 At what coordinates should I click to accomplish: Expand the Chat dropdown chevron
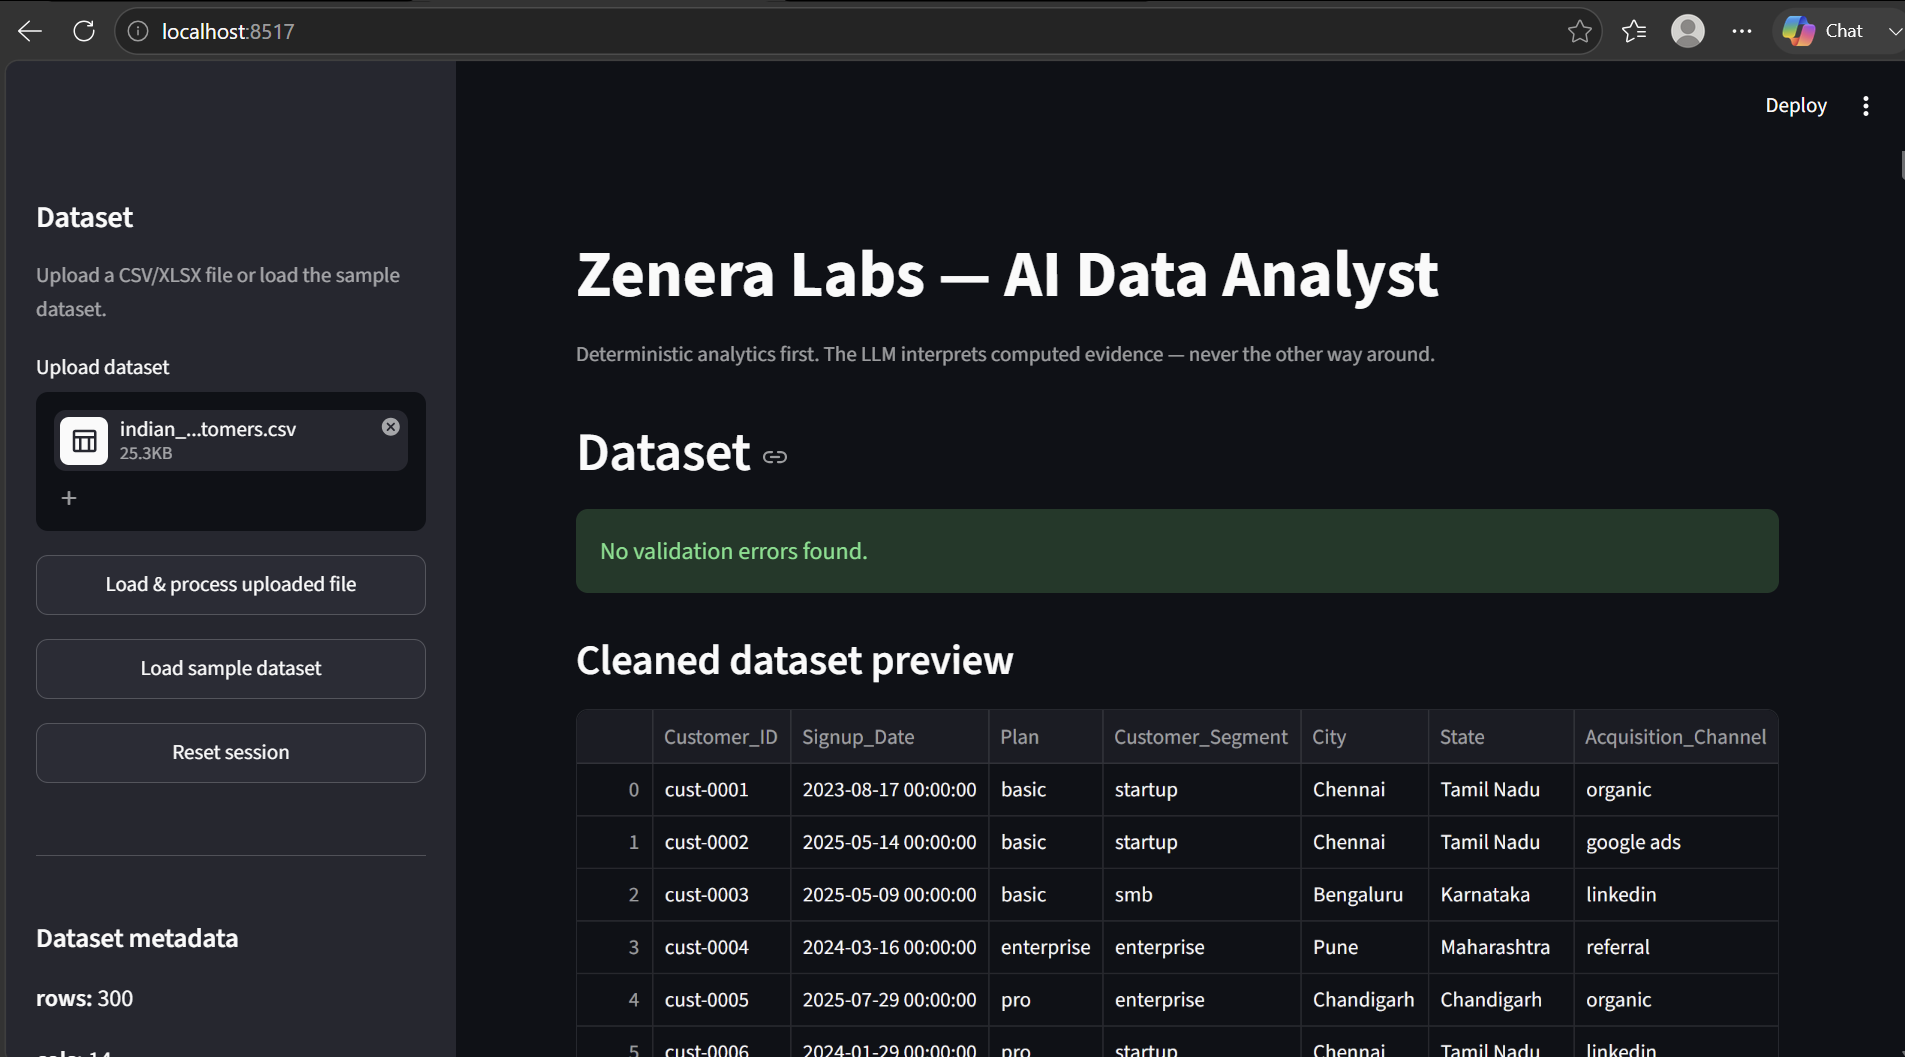tap(1894, 31)
